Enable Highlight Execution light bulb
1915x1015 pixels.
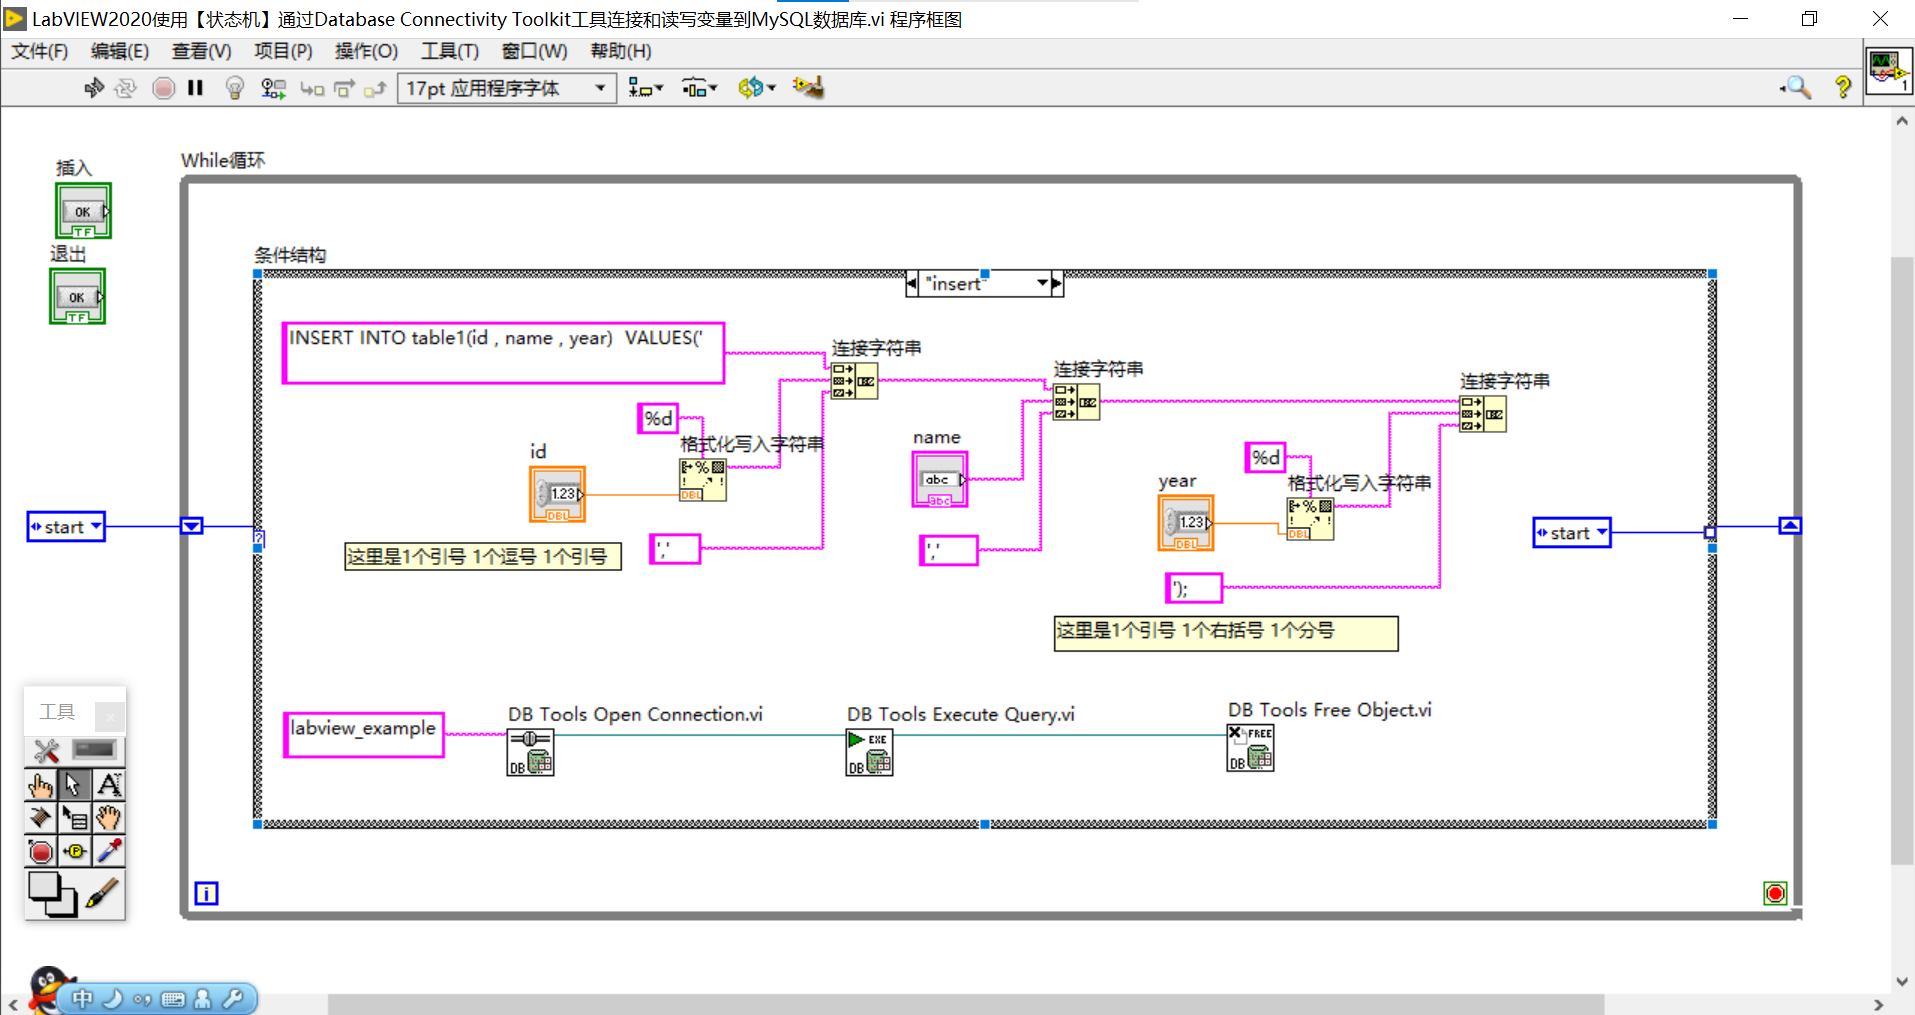click(x=234, y=88)
